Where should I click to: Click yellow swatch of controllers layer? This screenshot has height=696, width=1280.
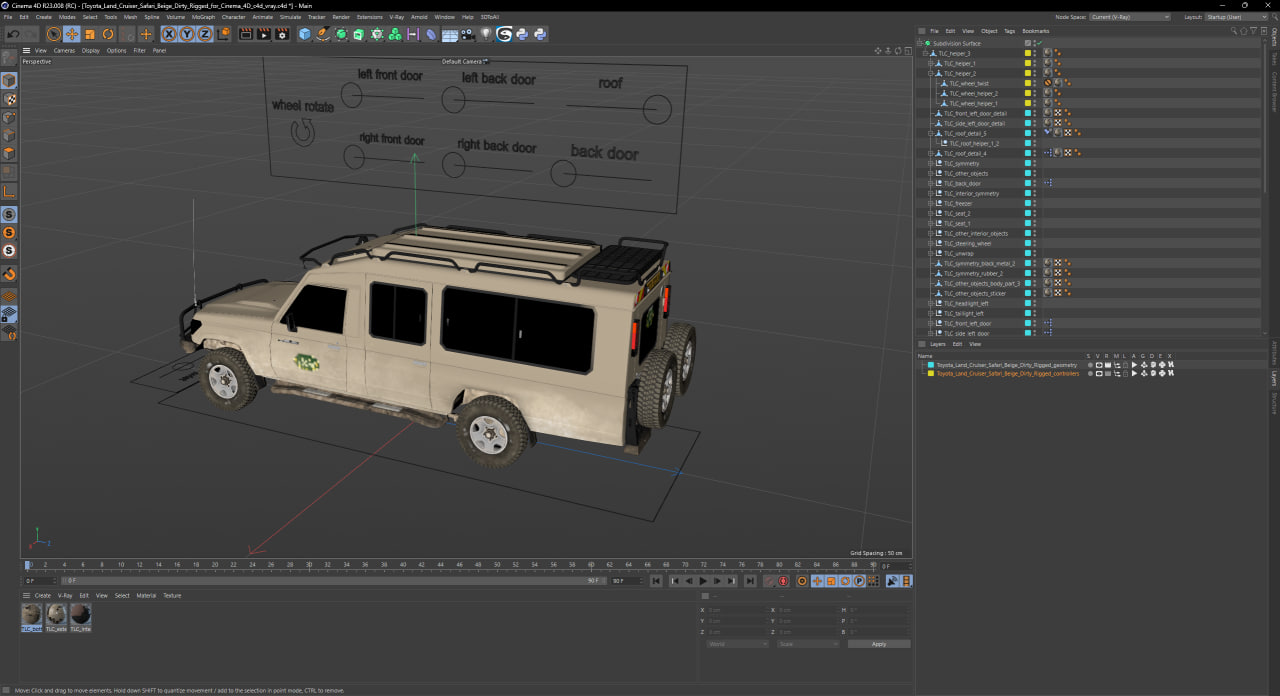[x=931, y=374]
